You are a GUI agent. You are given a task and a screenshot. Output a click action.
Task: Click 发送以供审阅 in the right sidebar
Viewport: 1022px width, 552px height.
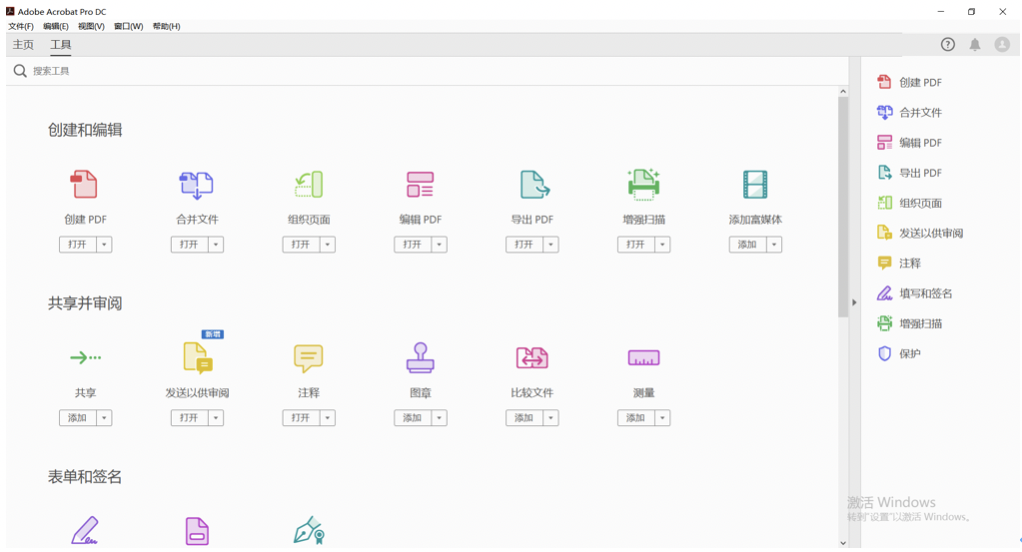point(920,233)
